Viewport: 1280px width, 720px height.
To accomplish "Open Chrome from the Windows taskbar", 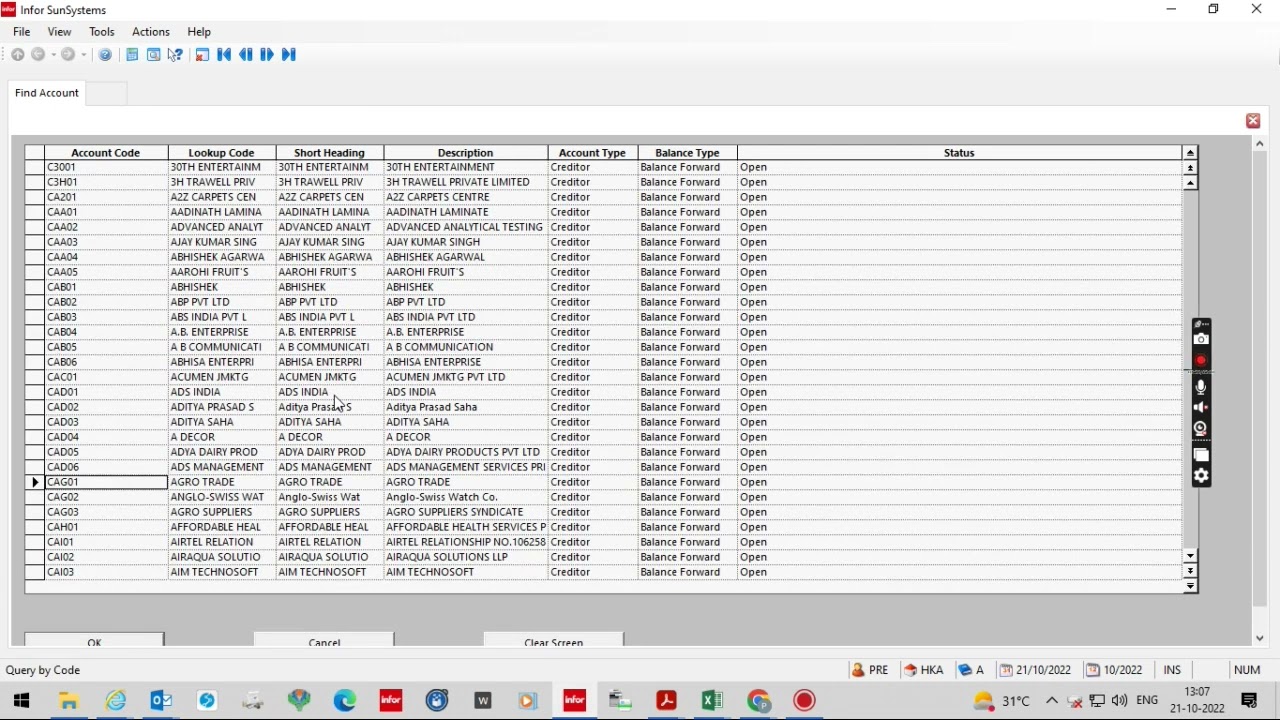I will [760, 702].
